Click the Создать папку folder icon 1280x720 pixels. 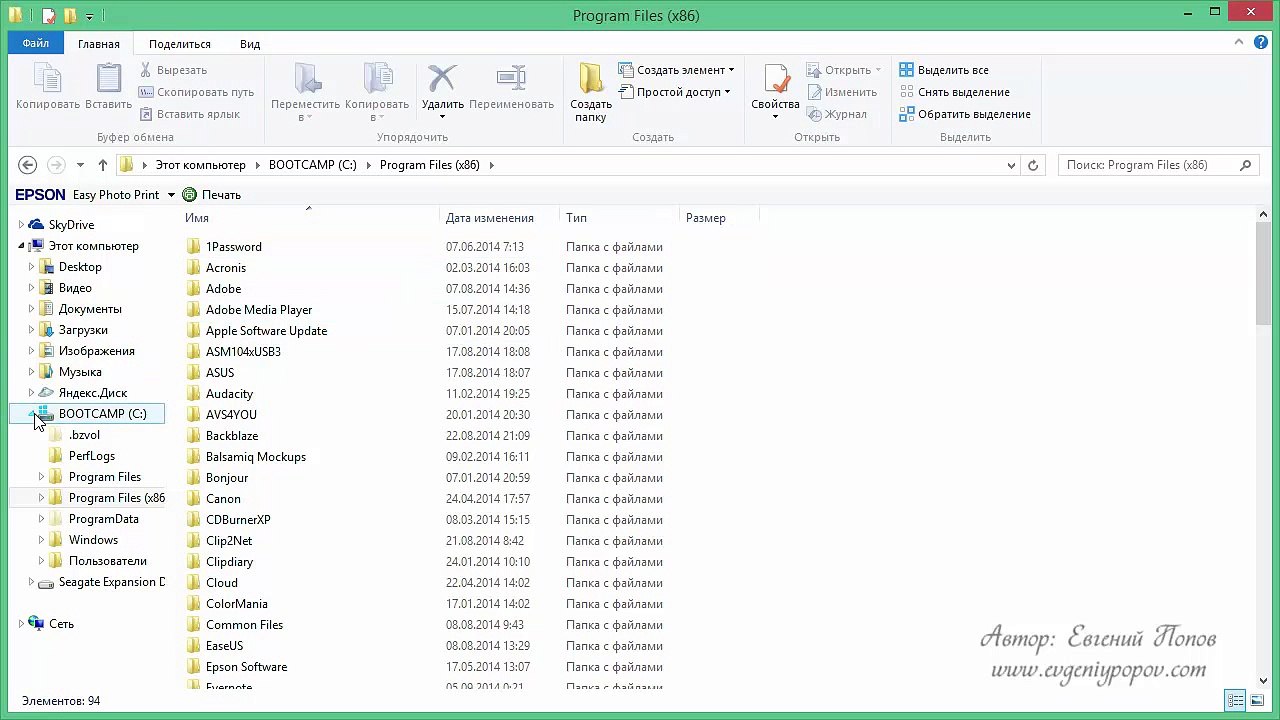[591, 79]
